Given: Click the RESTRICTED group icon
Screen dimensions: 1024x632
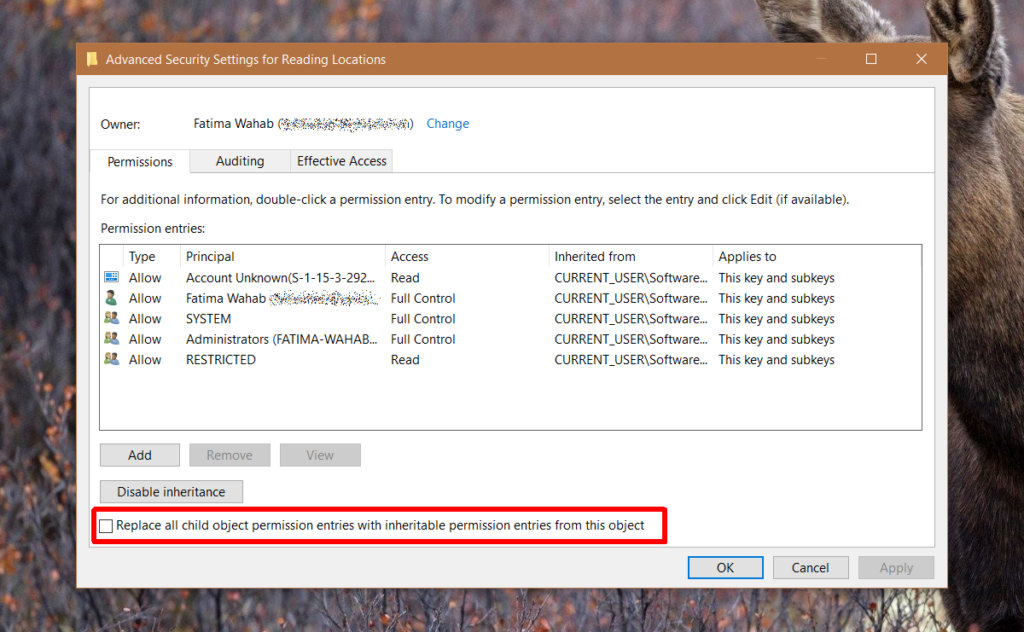Looking at the screenshot, I should tap(111, 359).
